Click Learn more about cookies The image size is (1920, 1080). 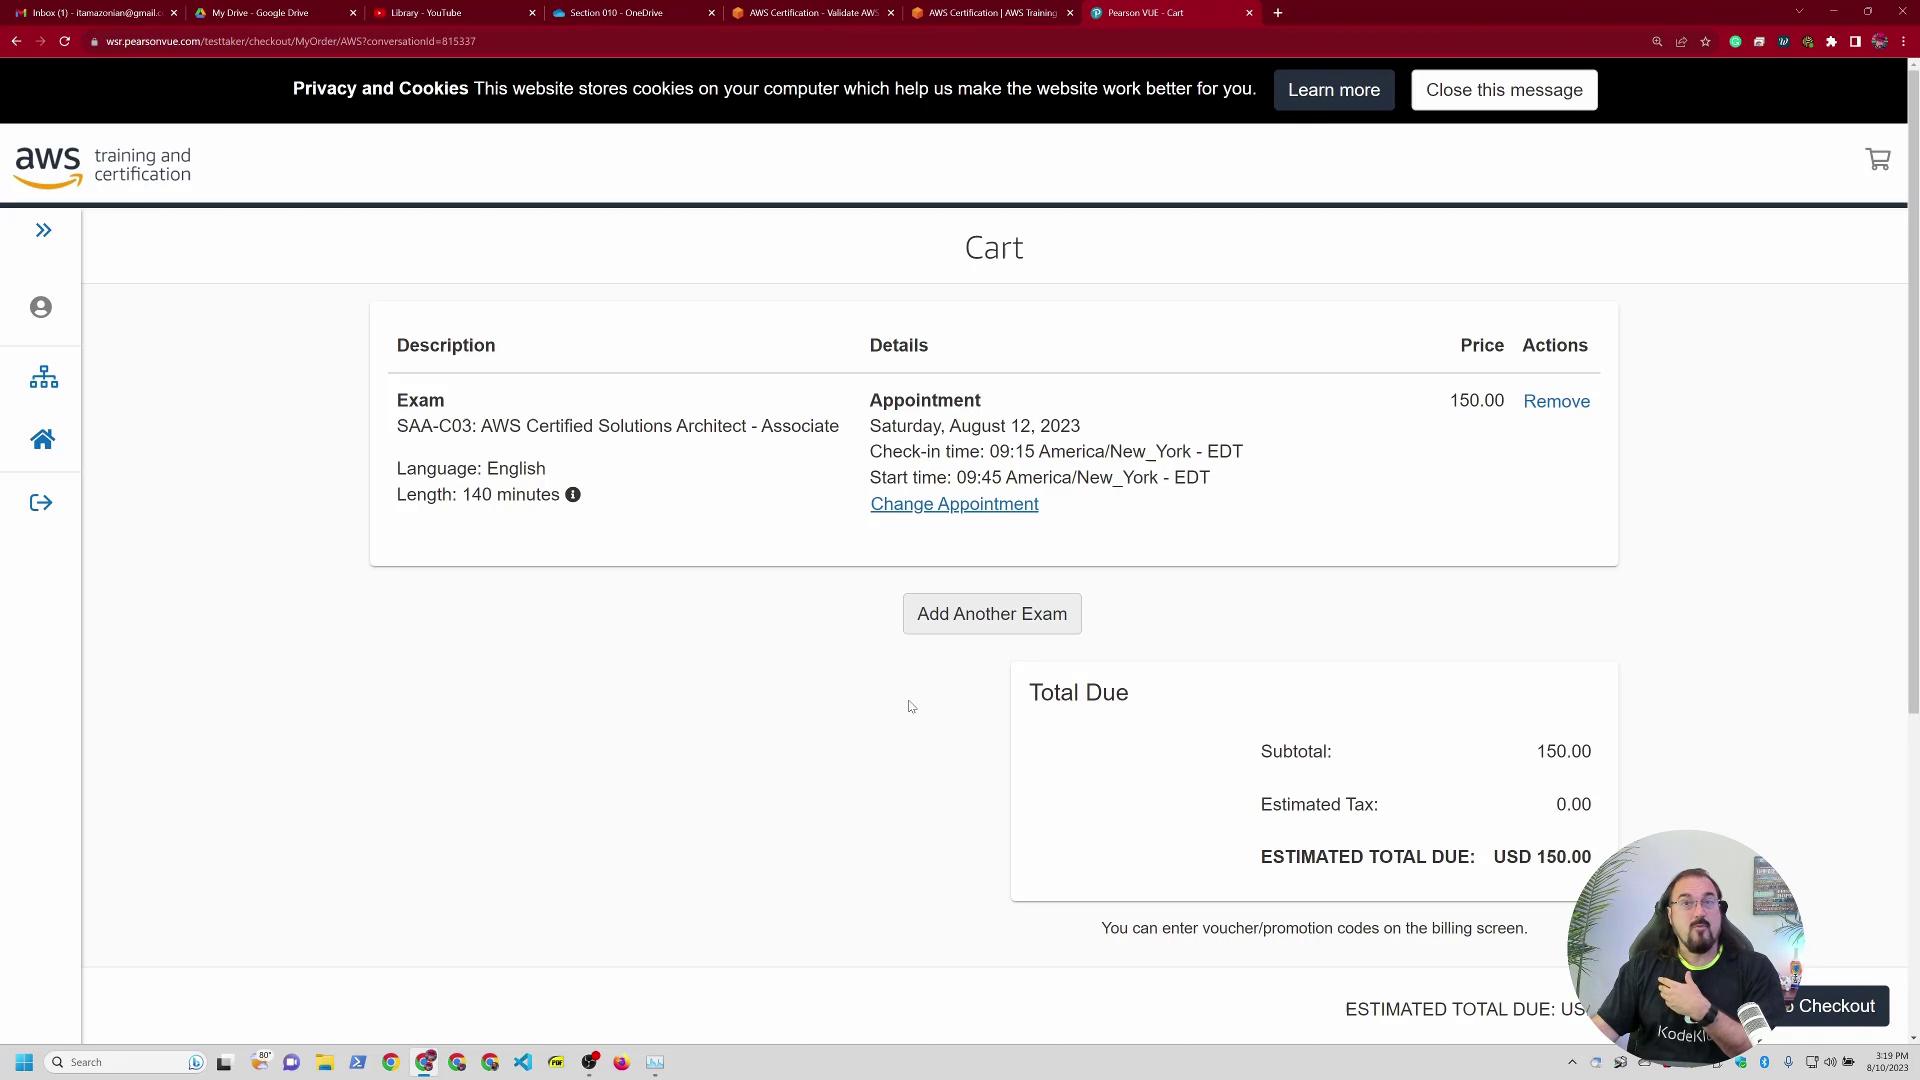click(1333, 90)
